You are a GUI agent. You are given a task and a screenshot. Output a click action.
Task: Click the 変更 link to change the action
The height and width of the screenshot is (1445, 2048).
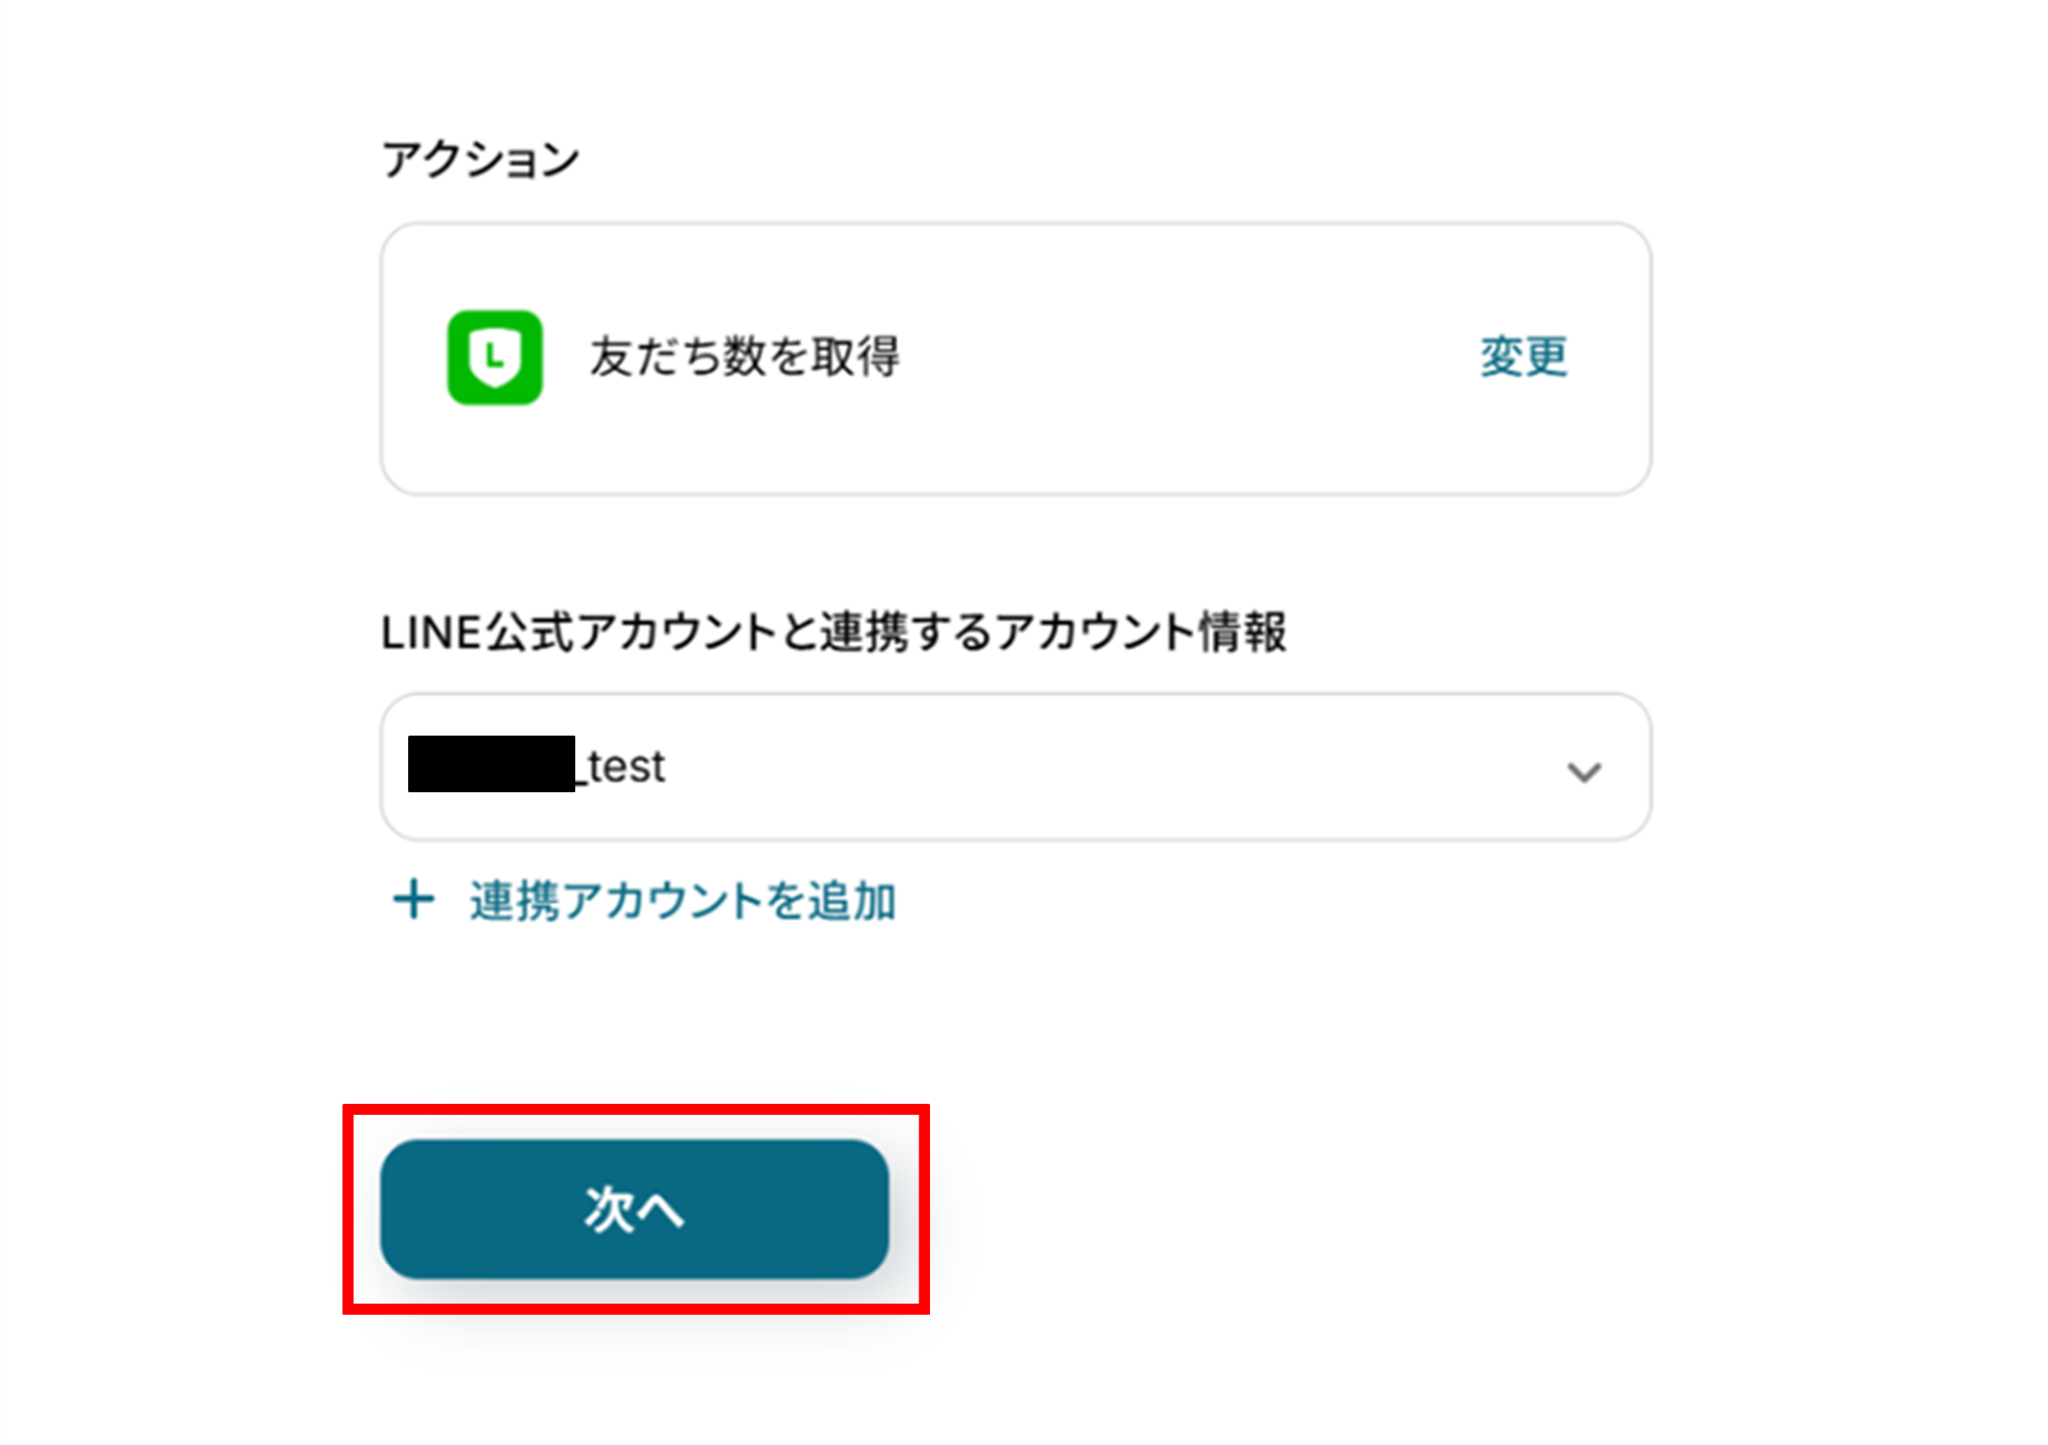click(1523, 357)
